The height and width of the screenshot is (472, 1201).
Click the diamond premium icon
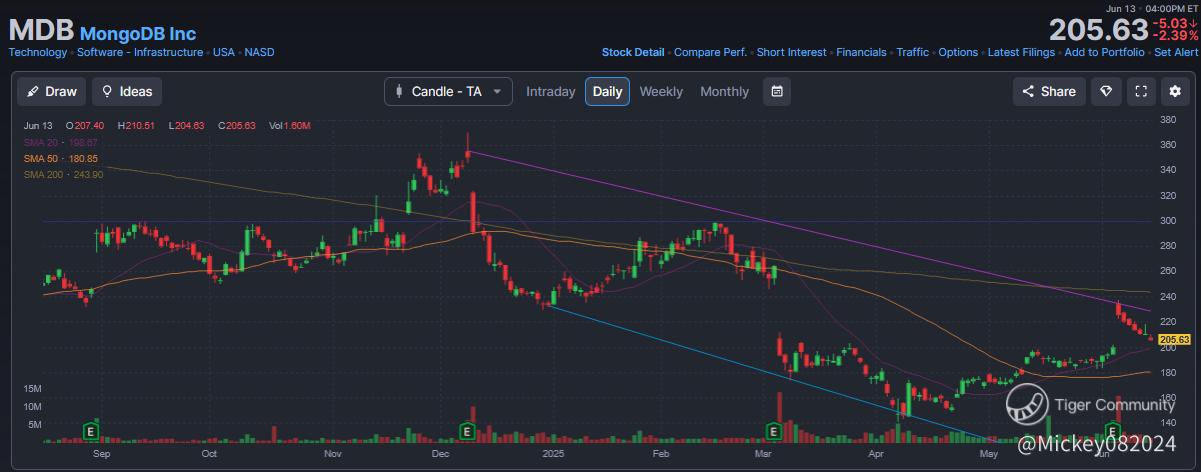pos(1106,91)
